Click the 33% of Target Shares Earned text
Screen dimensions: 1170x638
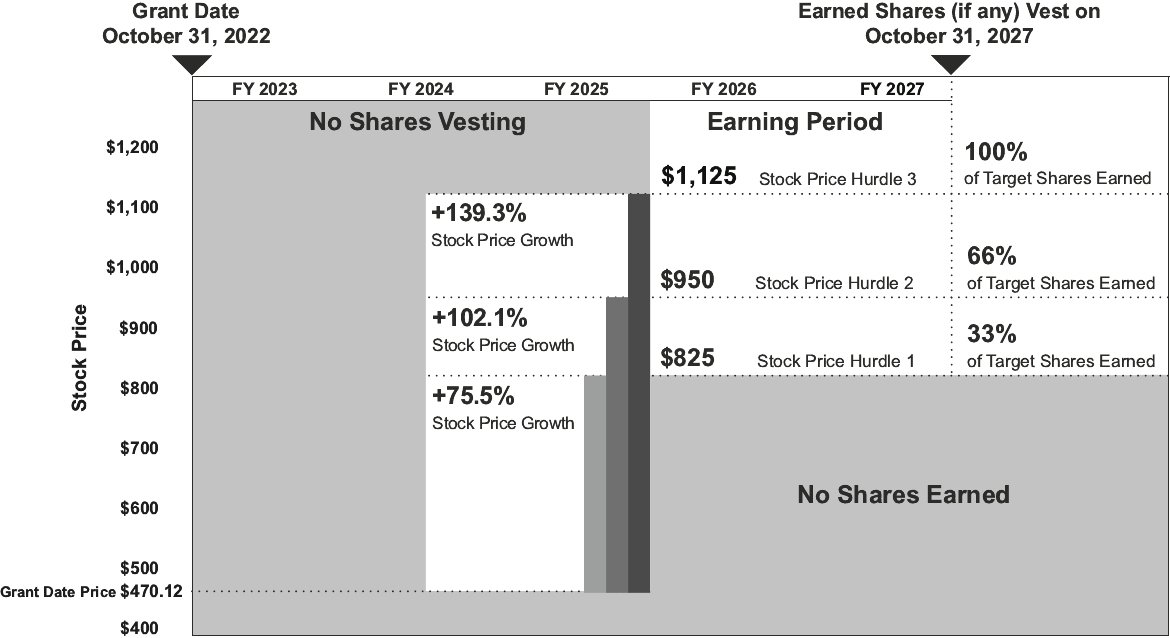[1060, 346]
